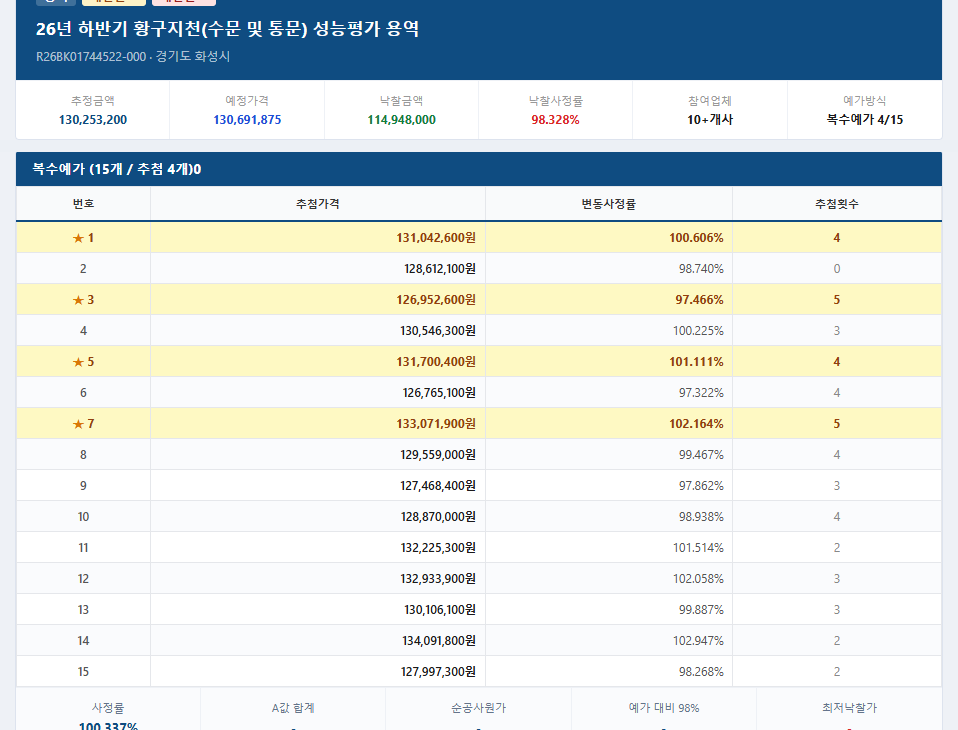Click the rate 98.268%

tap(701, 671)
